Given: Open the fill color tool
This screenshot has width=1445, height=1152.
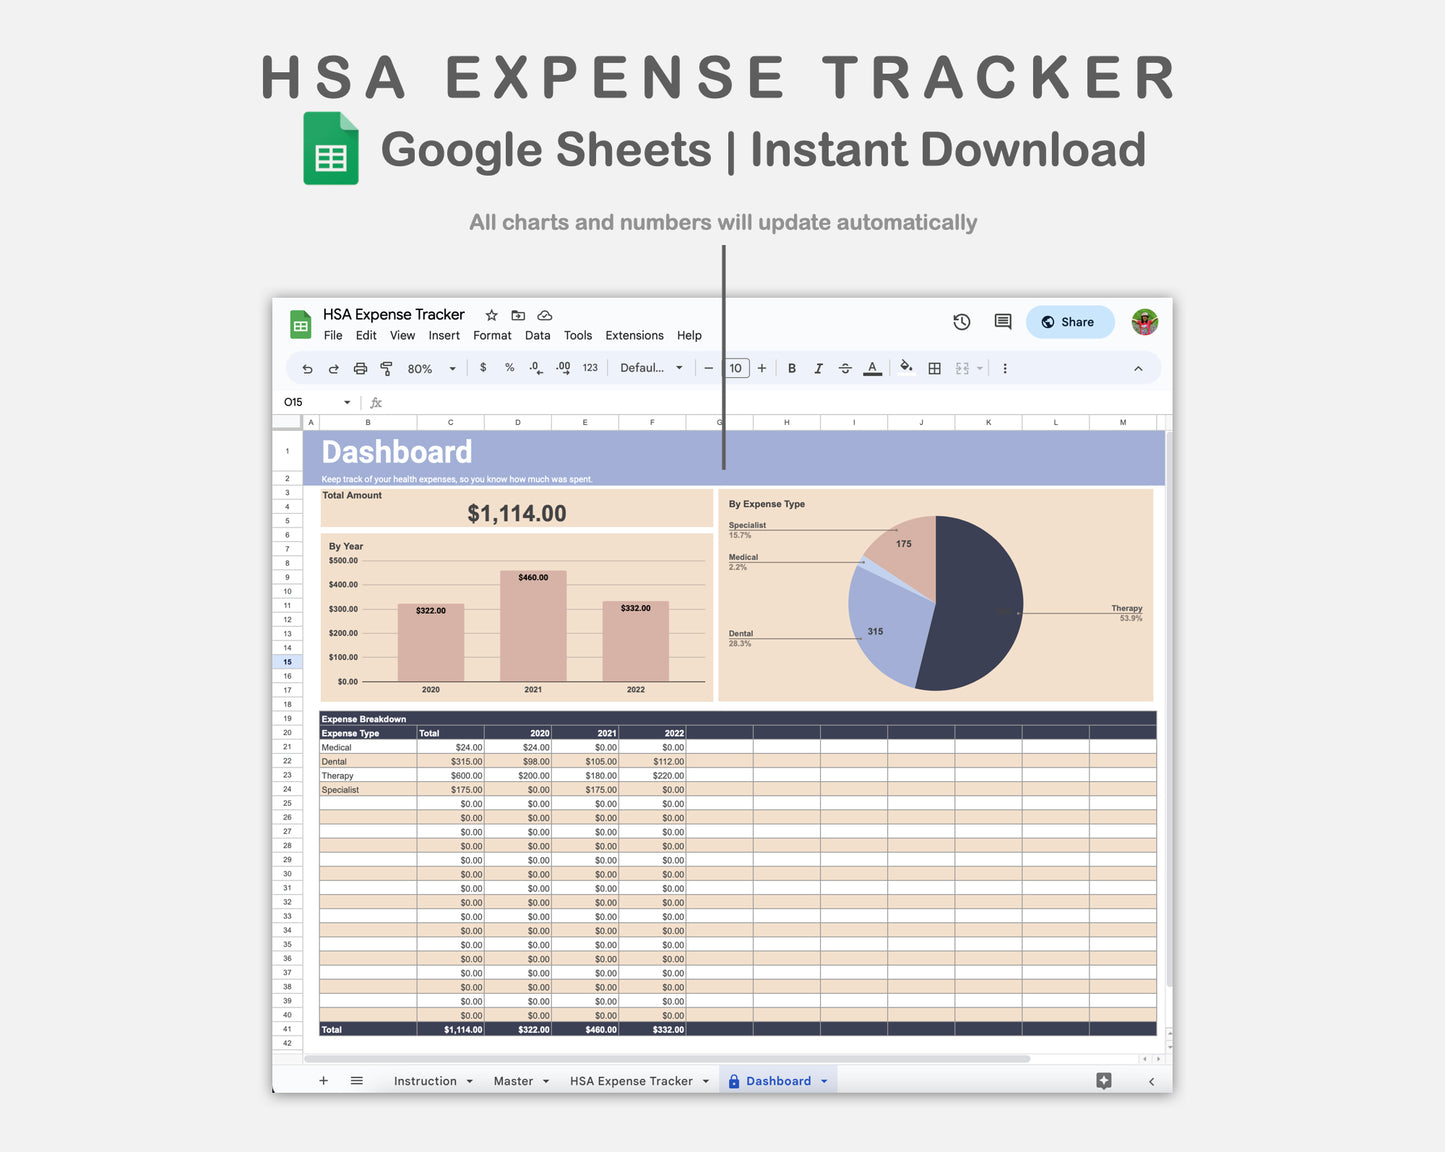Looking at the screenshot, I should pos(906,368).
